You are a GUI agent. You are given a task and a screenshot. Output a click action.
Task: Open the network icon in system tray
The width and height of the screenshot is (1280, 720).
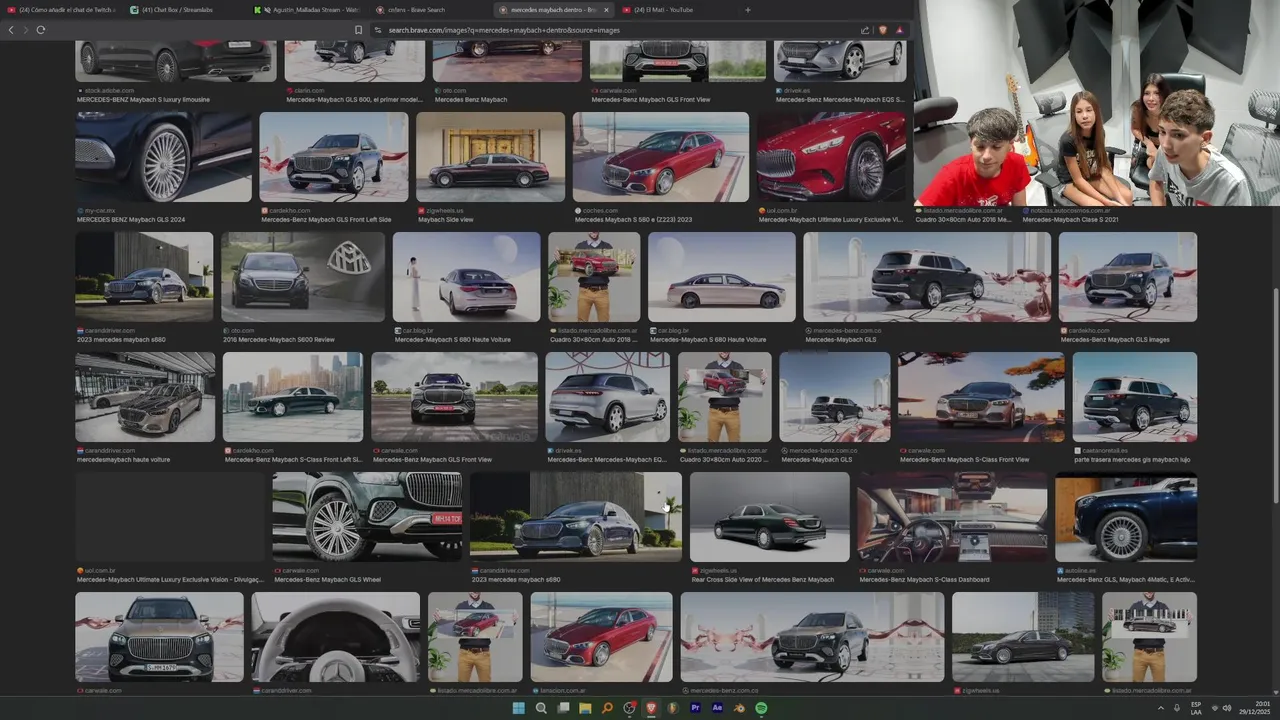(1214, 708)
